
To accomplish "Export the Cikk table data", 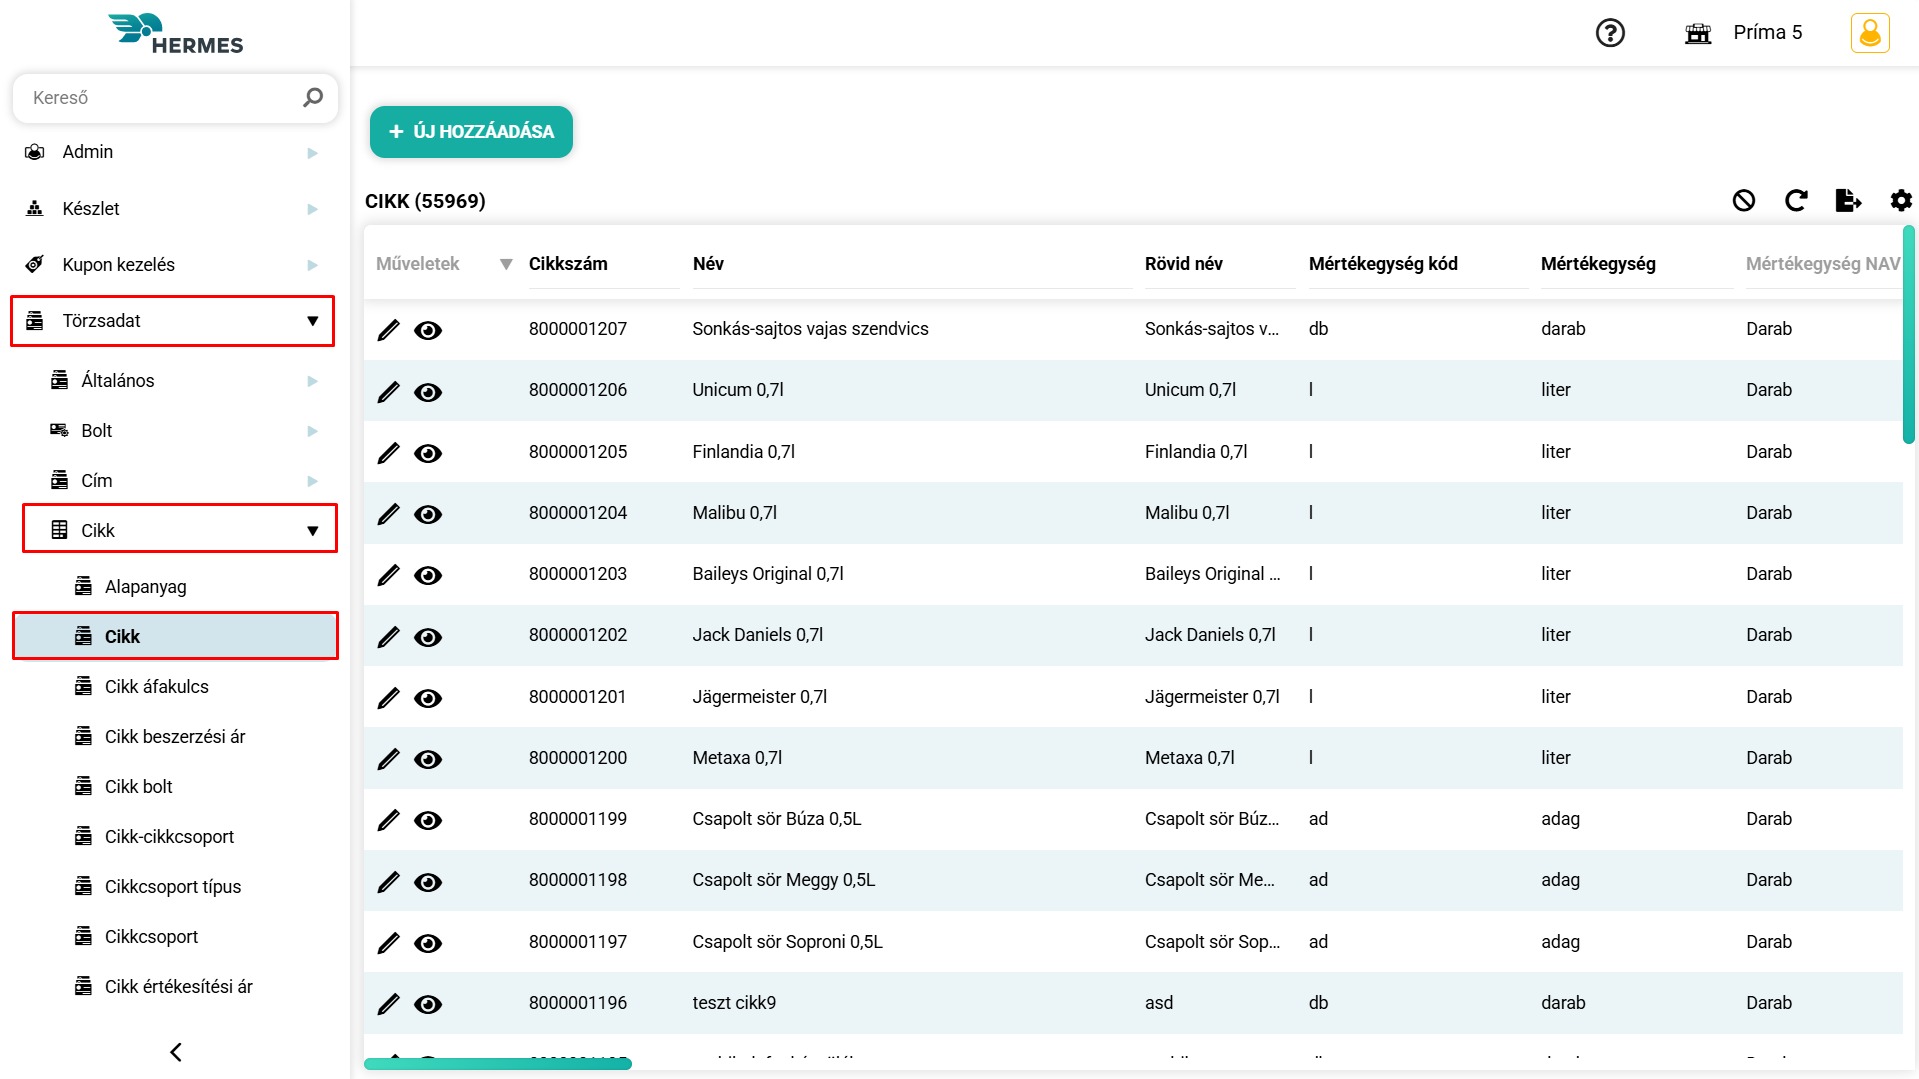I will point(1848,201).
